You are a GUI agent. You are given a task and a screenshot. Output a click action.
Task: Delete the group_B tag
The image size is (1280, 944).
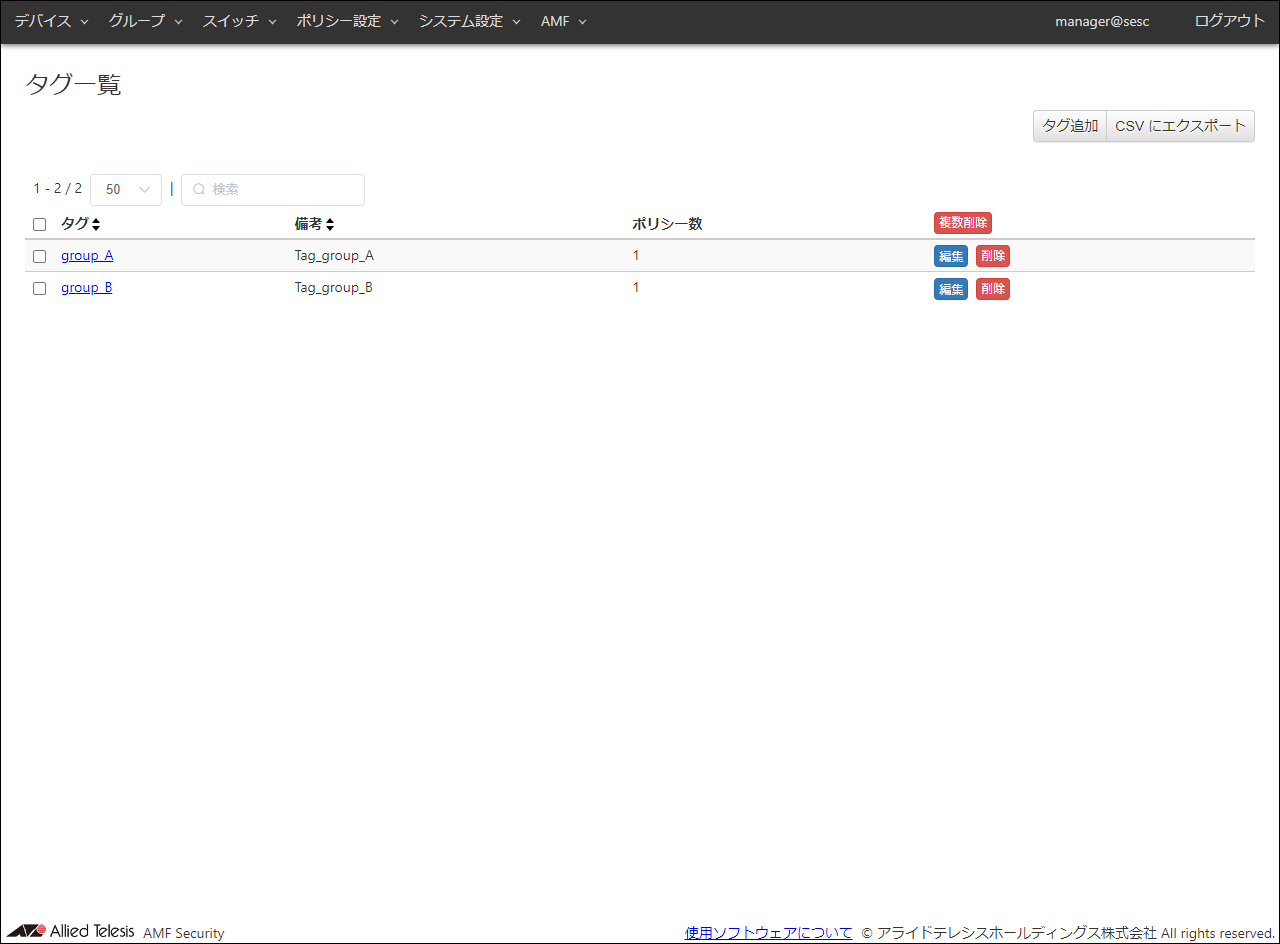tap(992, 289)
